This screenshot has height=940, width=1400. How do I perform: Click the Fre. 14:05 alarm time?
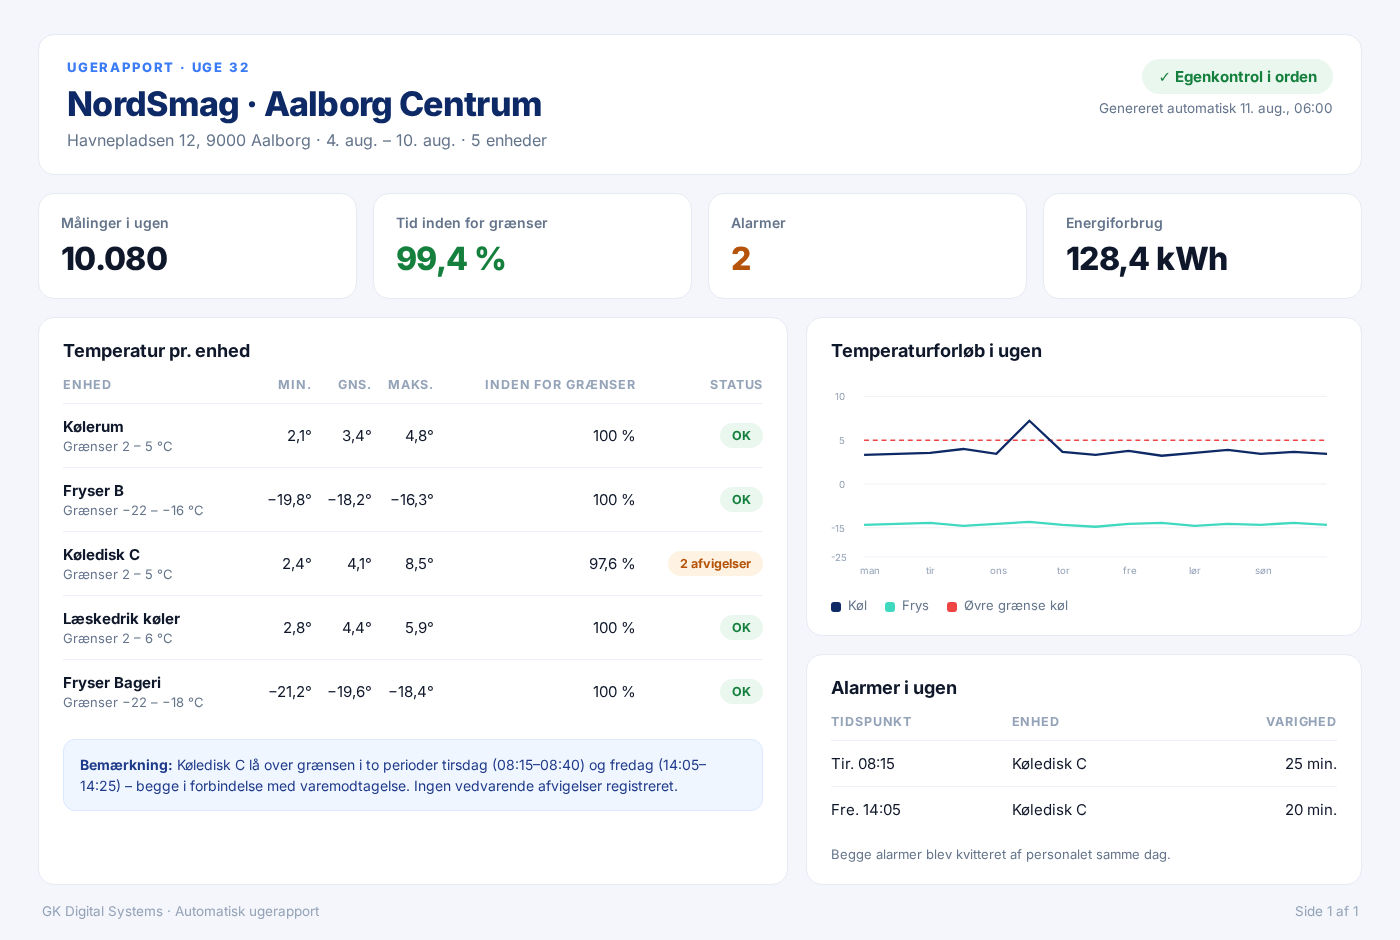pos(866,810)
